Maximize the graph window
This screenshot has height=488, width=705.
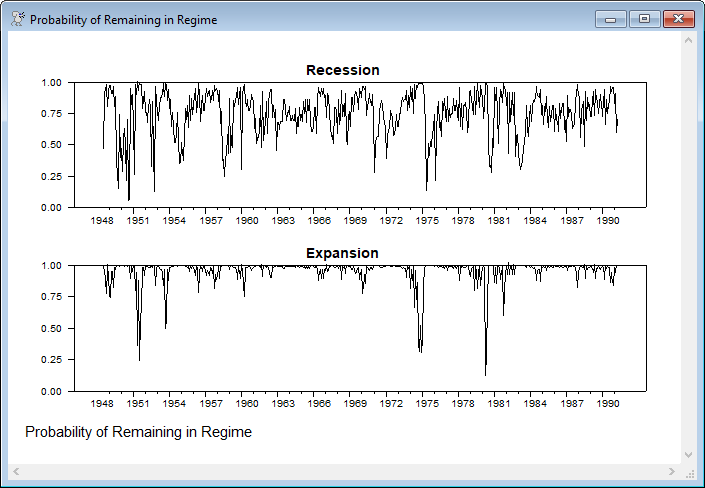[x=643, y=19]
